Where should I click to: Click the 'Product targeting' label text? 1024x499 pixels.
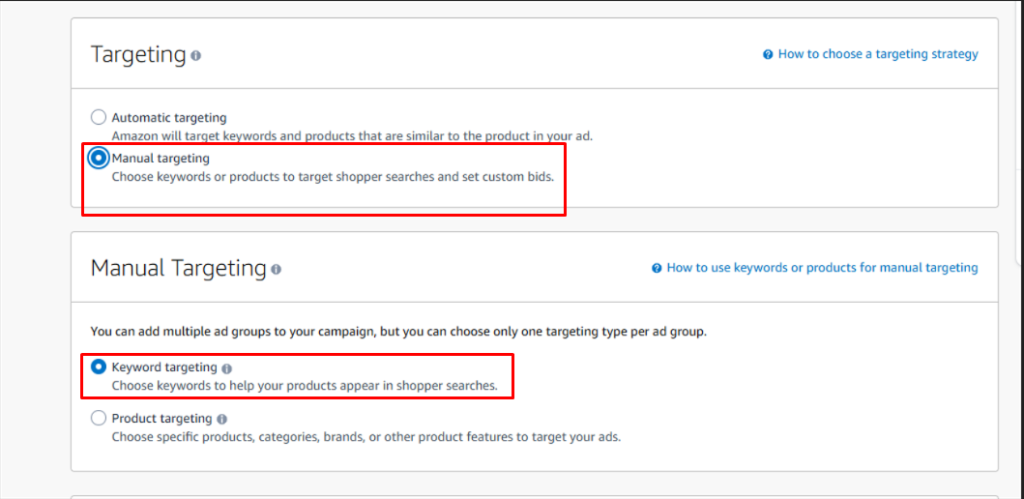coord(162,418)
